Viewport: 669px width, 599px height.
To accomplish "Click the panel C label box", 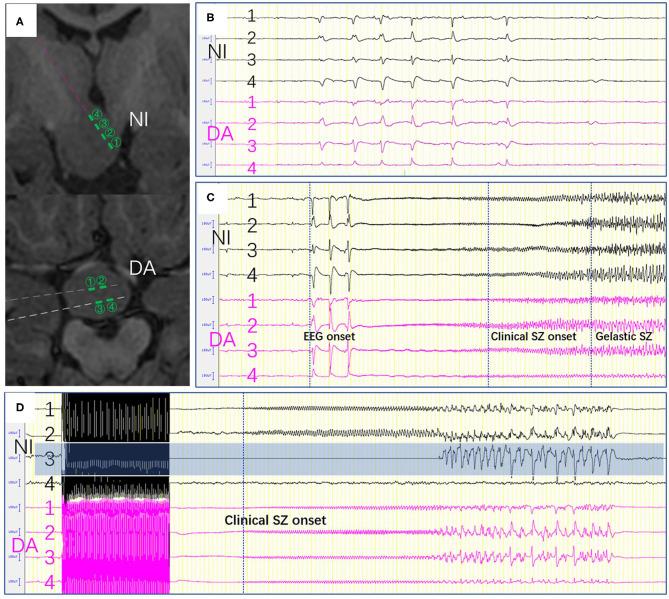I will 210,199.
